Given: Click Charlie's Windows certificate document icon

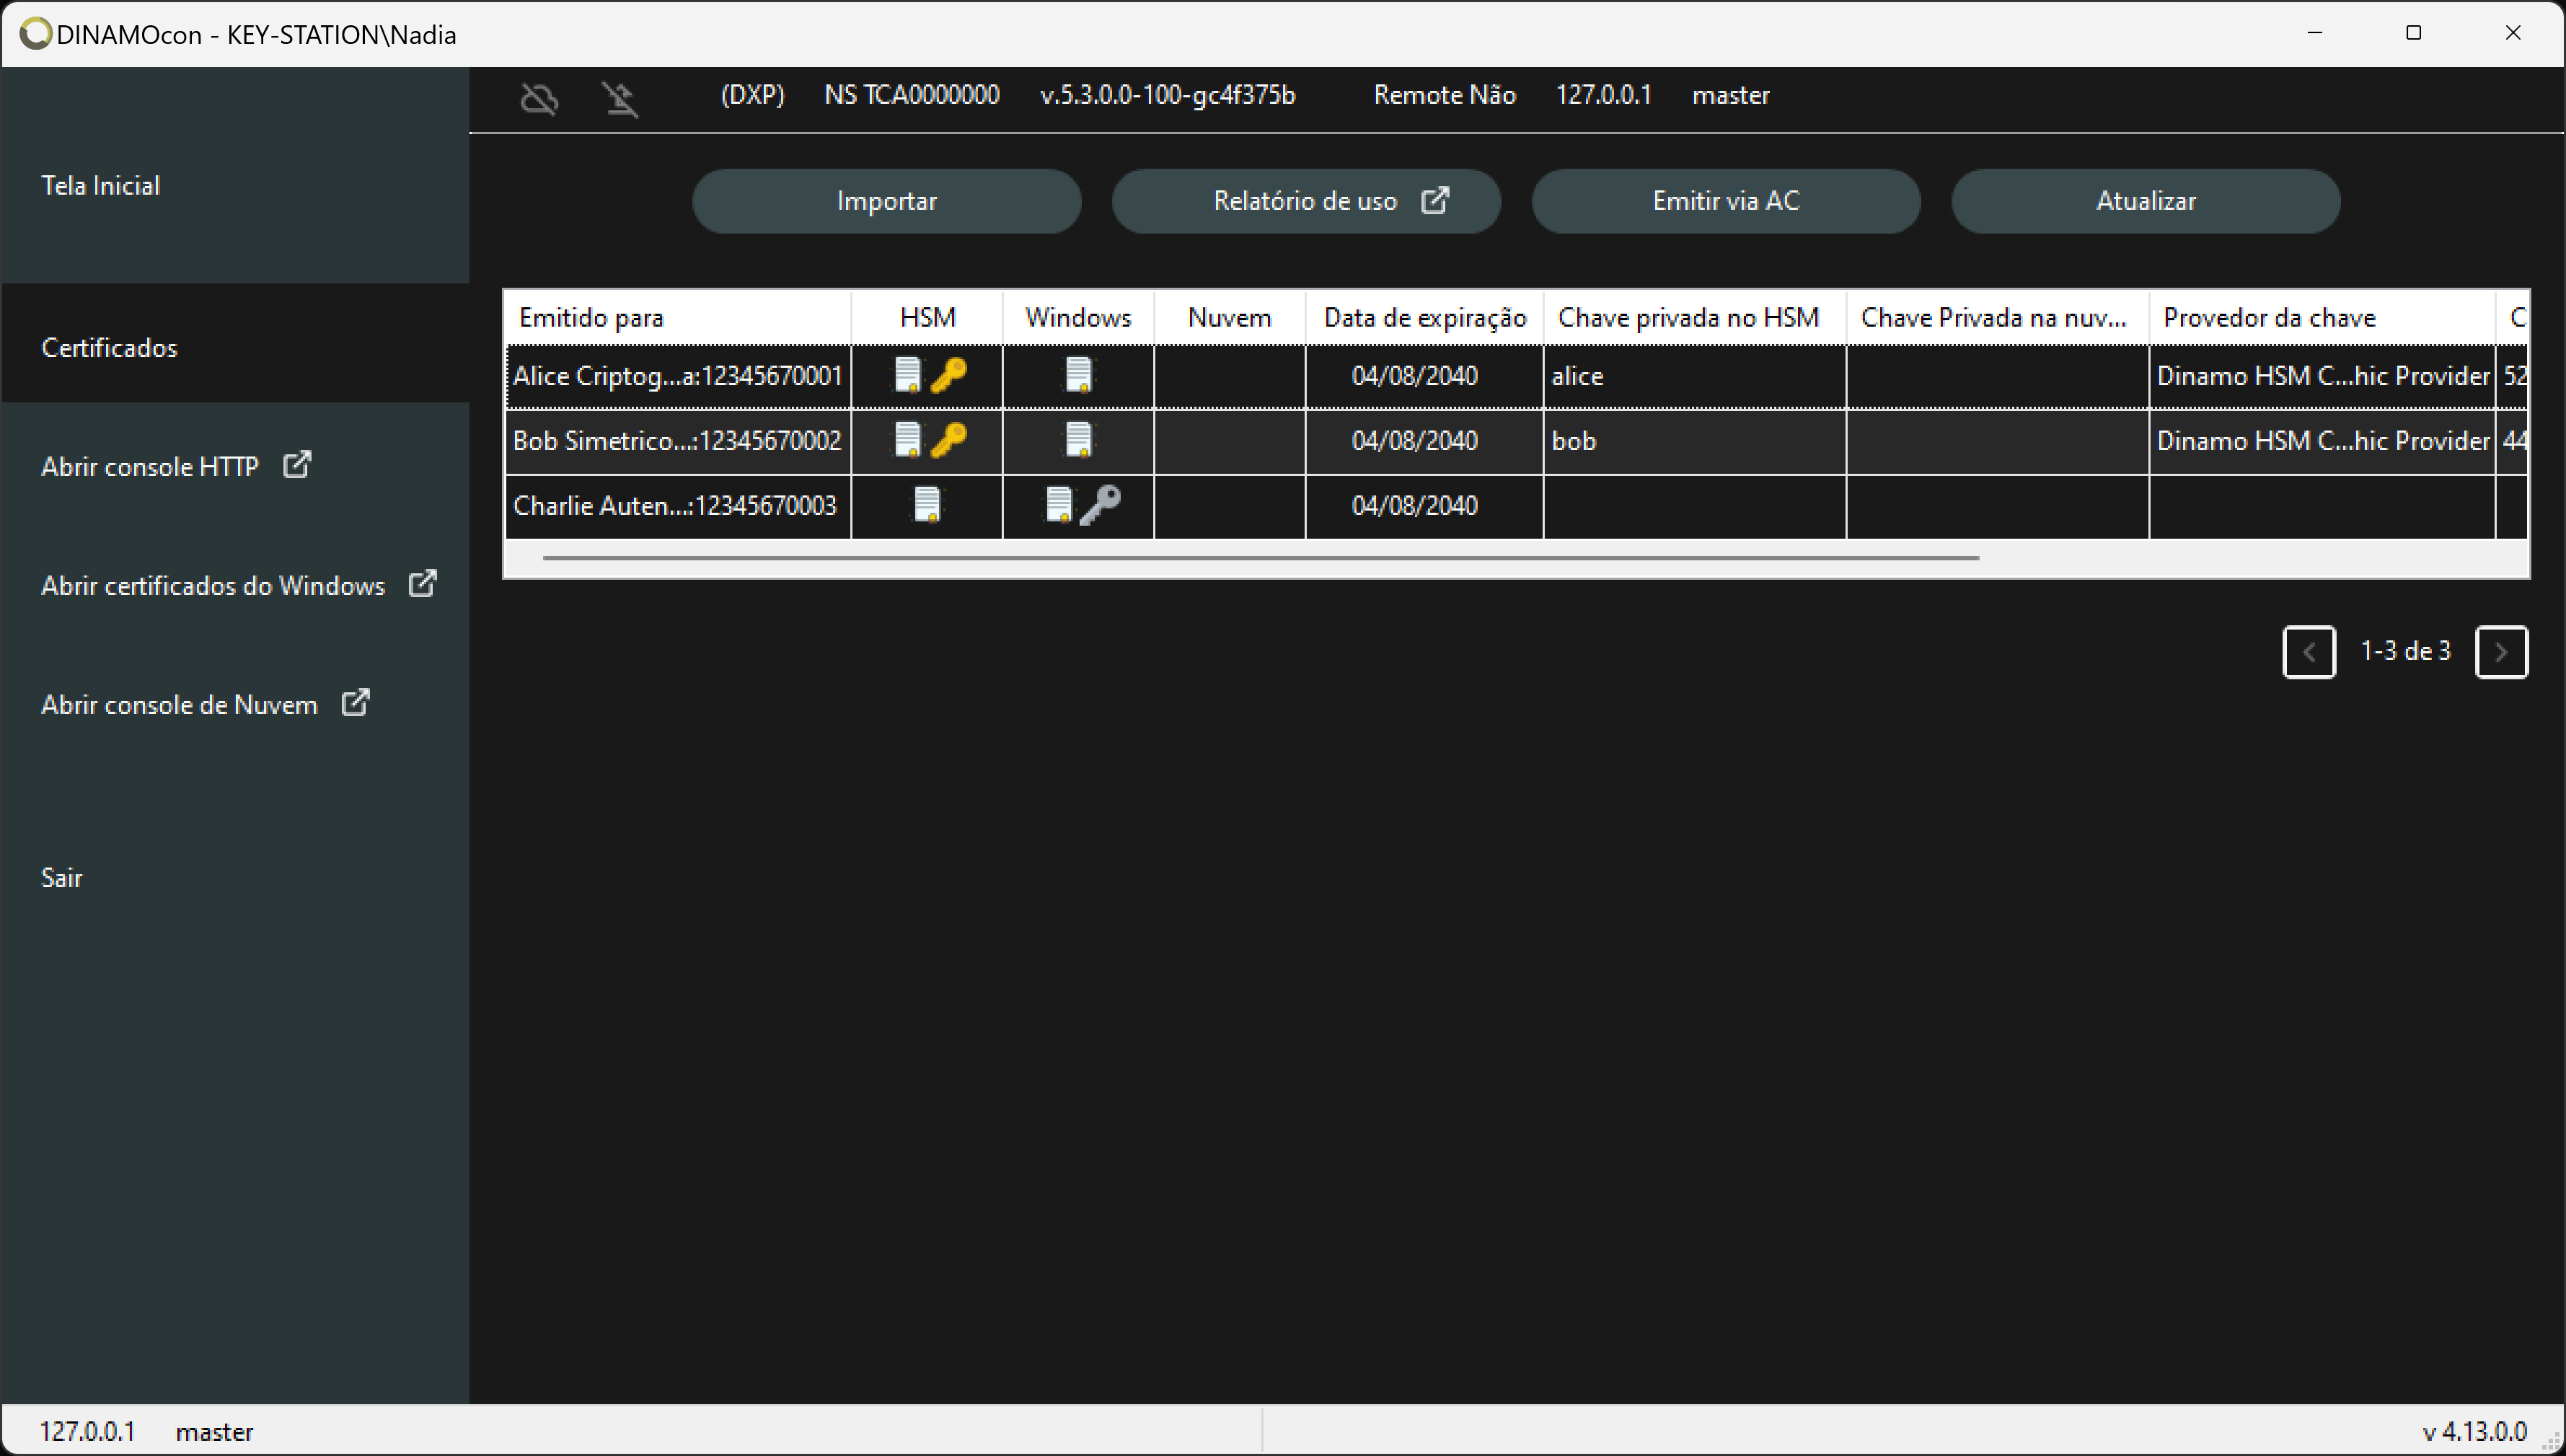Looking at the screenshot, I should 1058,505.
